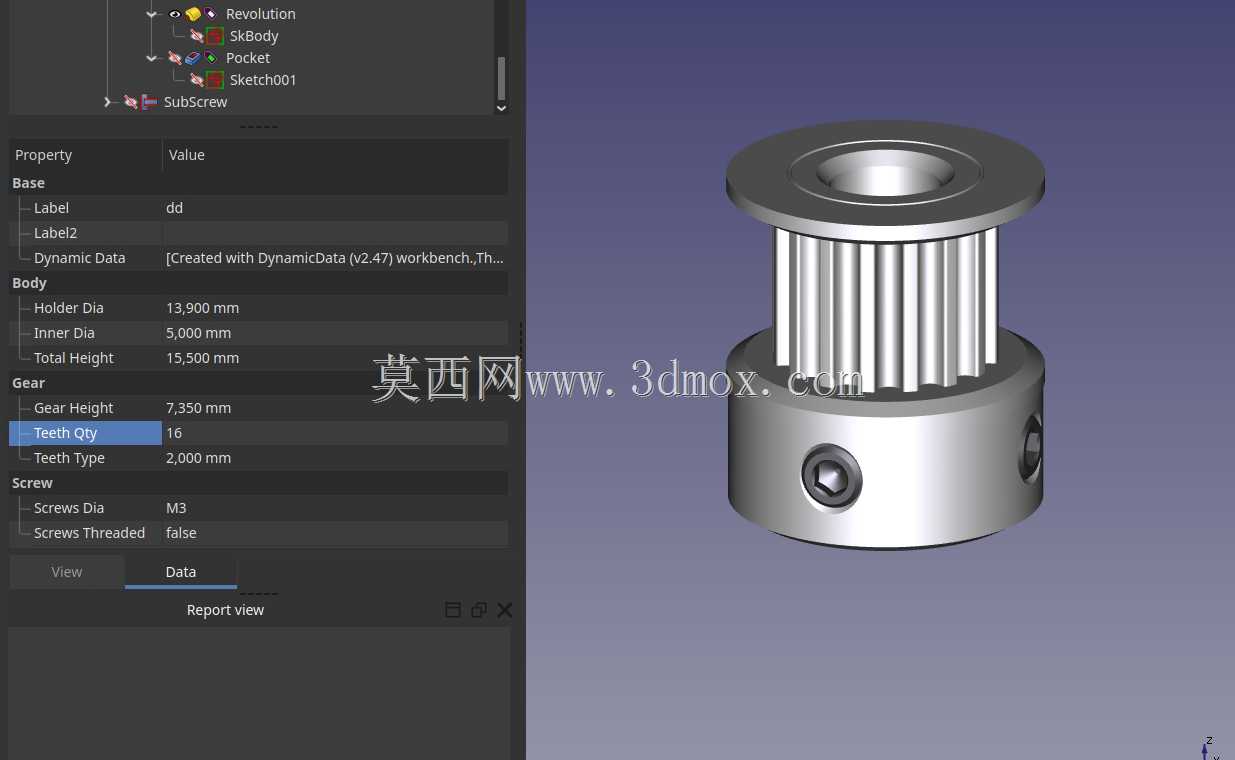Click the Sketch001 sketch icon
This screenshot has width=1235, height=760.
[x=215, y=80]
